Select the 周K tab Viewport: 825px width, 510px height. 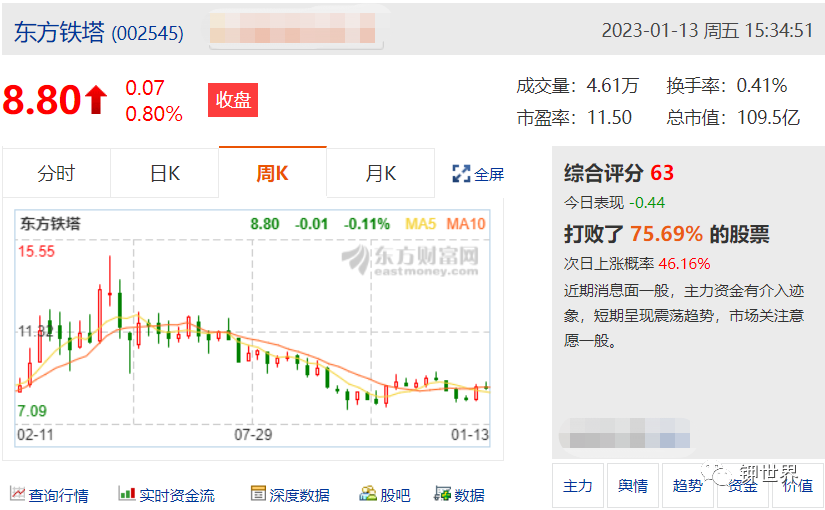[x=273, y=173]
